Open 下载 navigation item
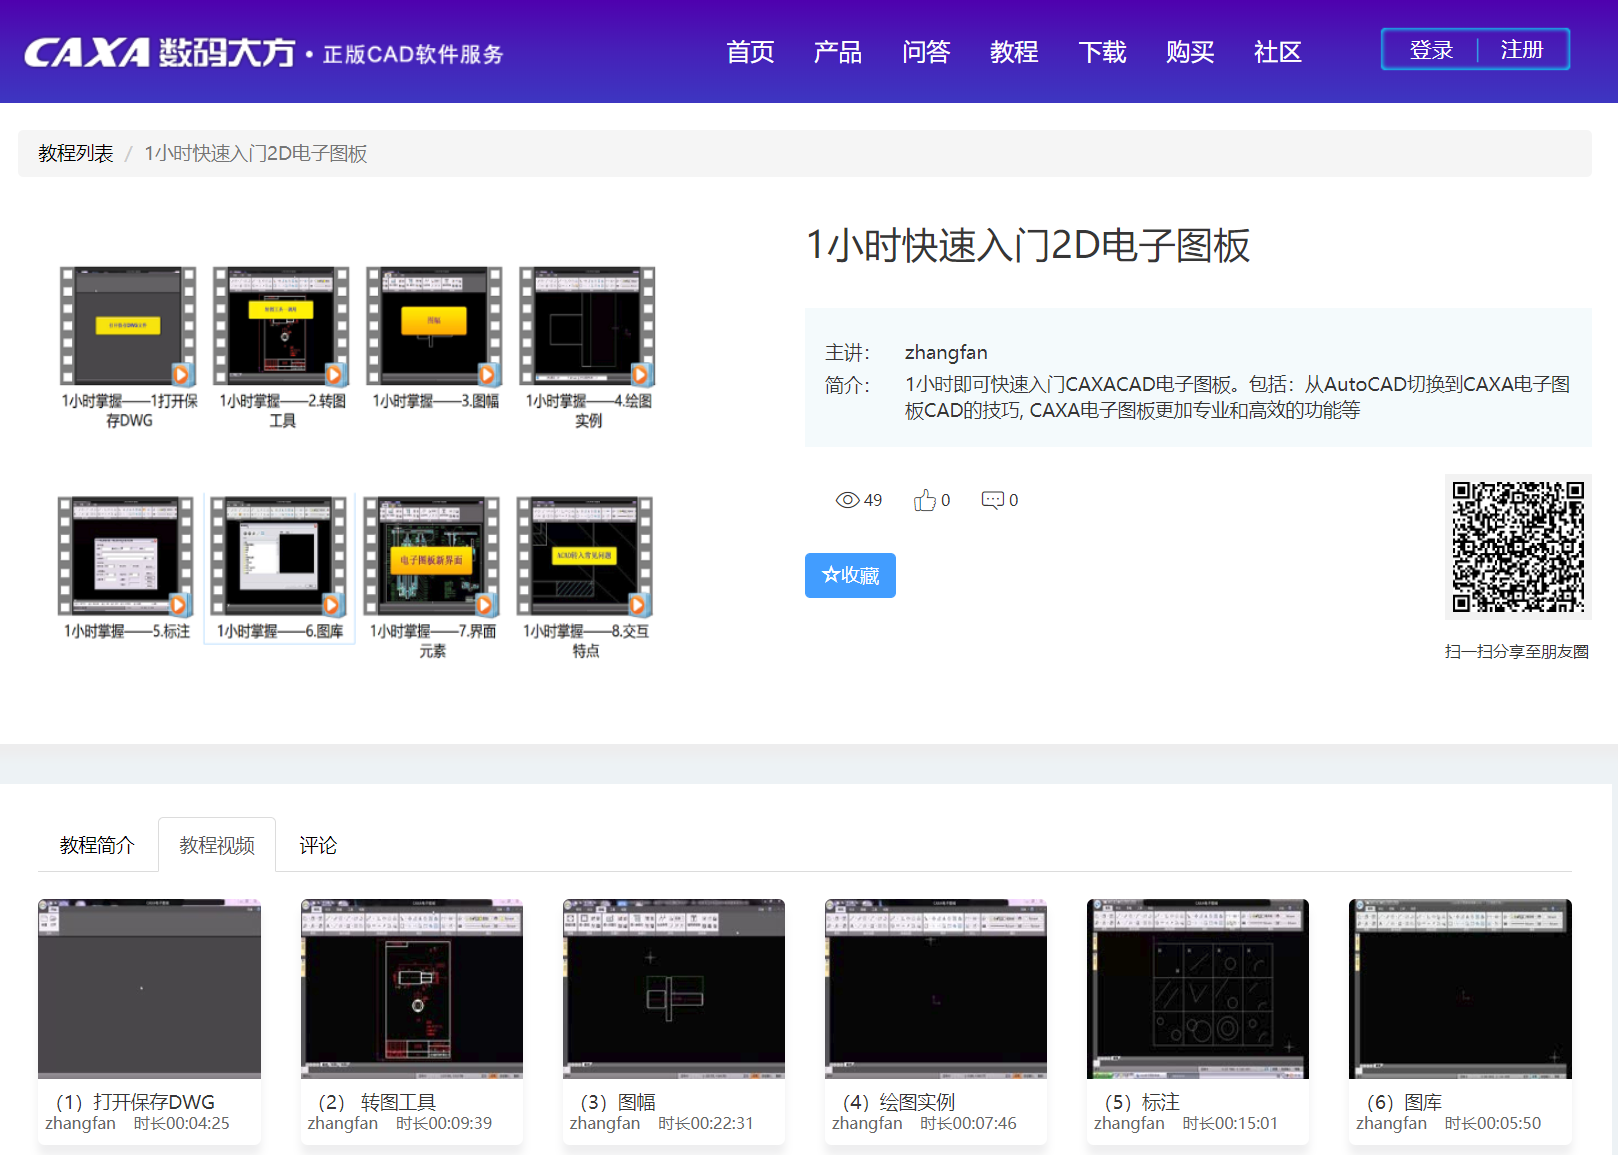The image size is (1618, 1155). [1102, 52]
